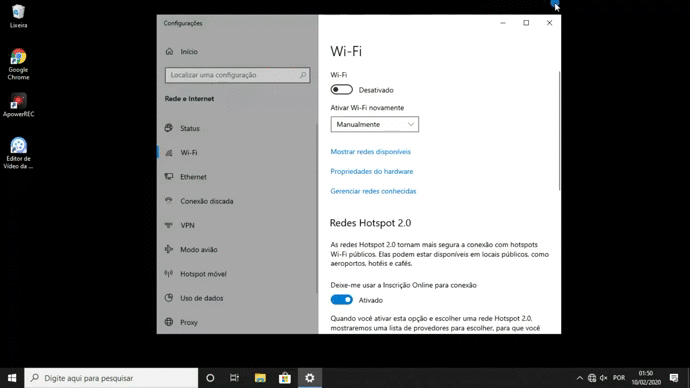Click the settings page vertical scrollbar
Image resolution: width=690 pixels, height=388 pixels.
[559, 131]
